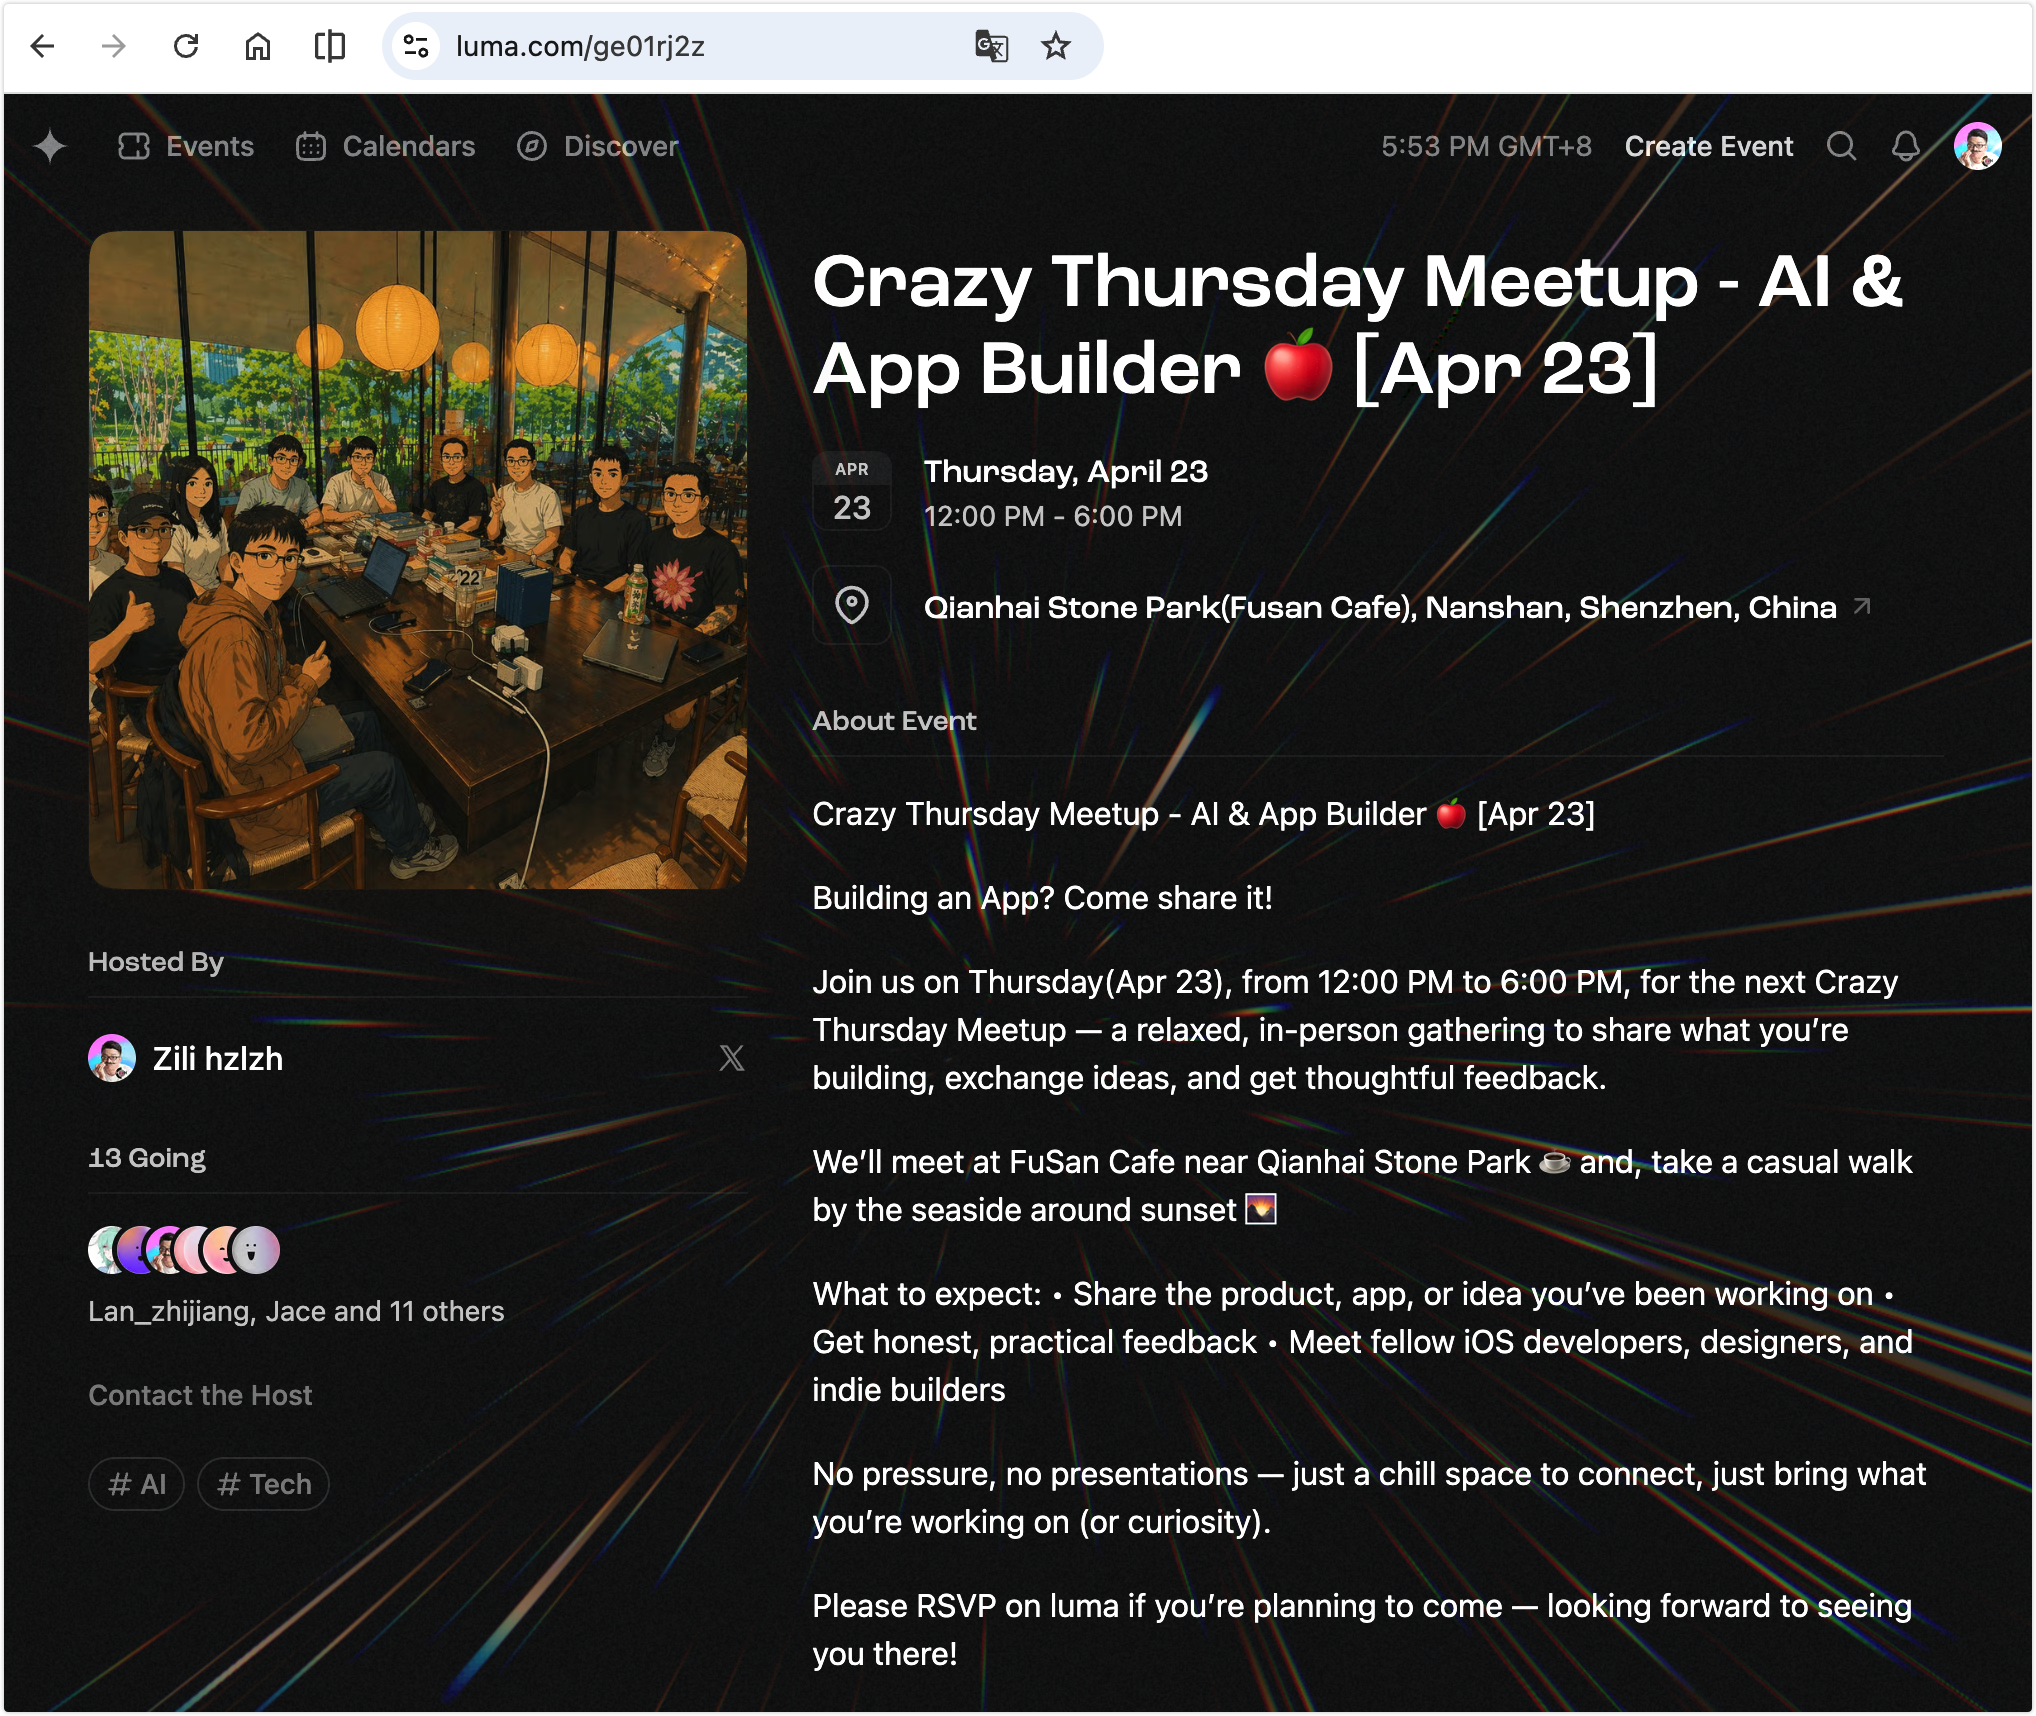Open the notifications bell icon
Viewport: 2036px width, 1716px height.
pos(1905,147)
